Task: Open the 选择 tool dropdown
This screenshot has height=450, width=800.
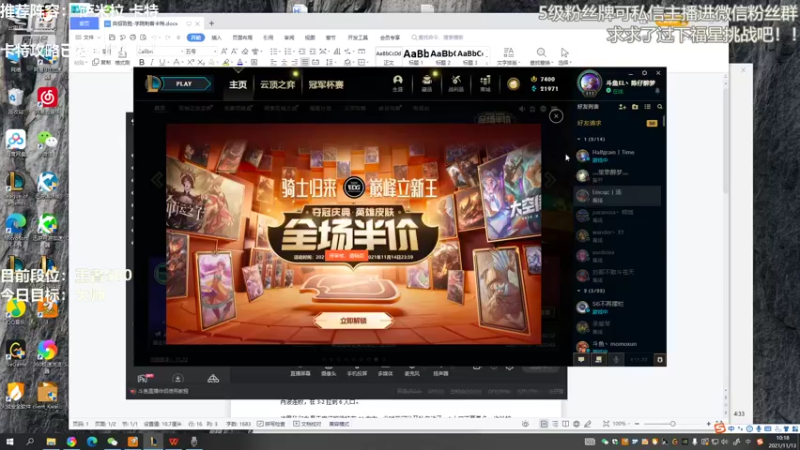Action: click(564, 56)
